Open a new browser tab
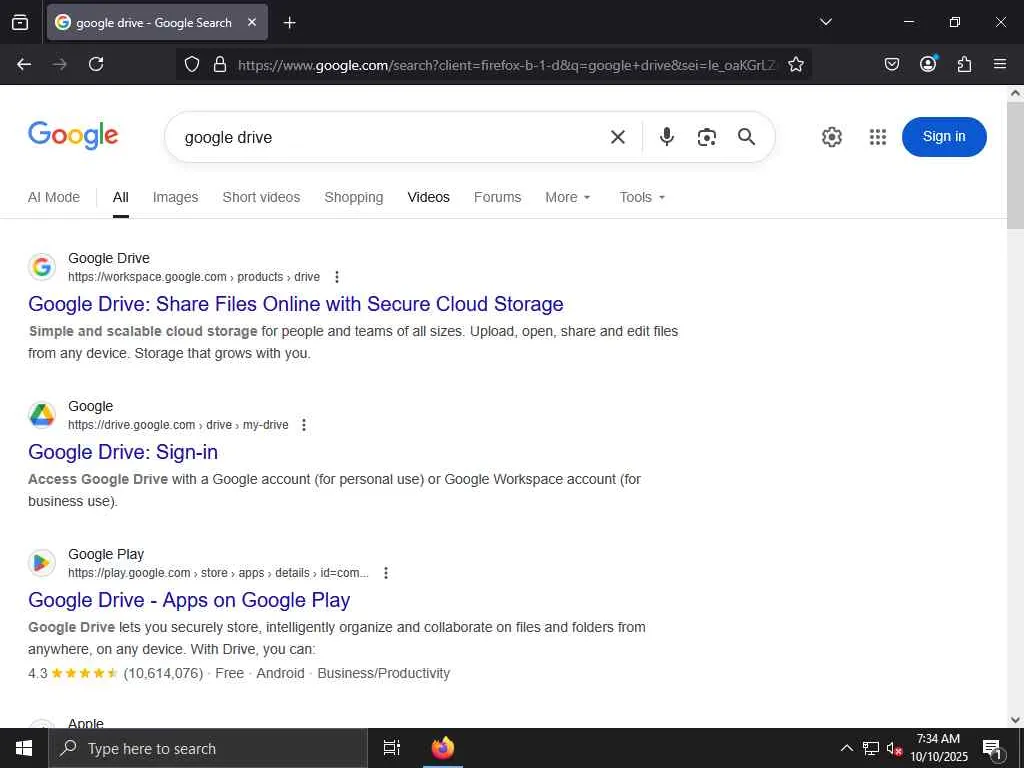1024x768 pixels. click(x=289, y=23)
